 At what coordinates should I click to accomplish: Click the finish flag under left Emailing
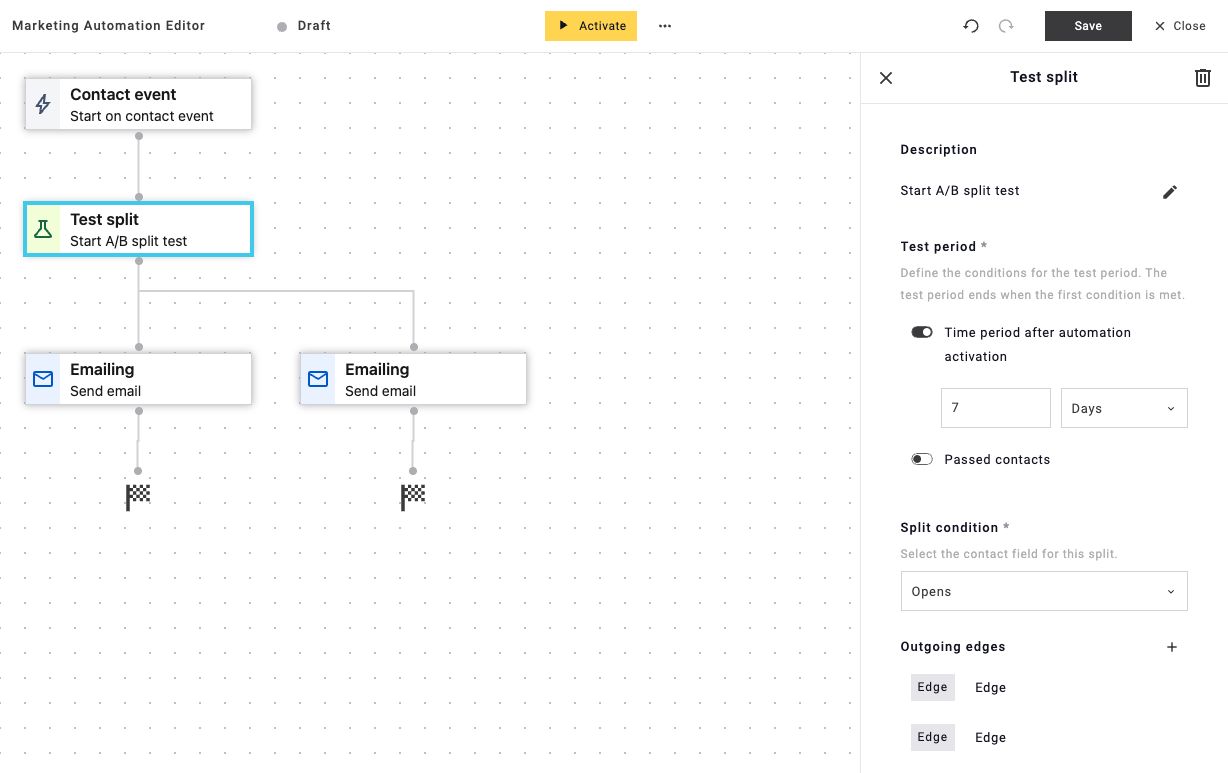138,496
